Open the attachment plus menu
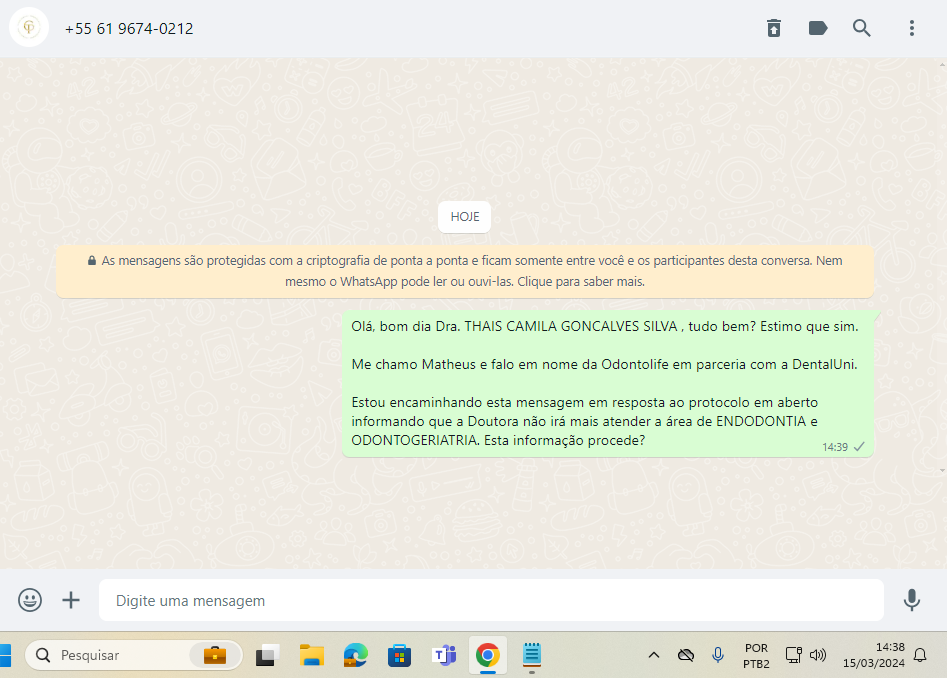Screen dimensions: 947x678 click(x=71, y=600)
